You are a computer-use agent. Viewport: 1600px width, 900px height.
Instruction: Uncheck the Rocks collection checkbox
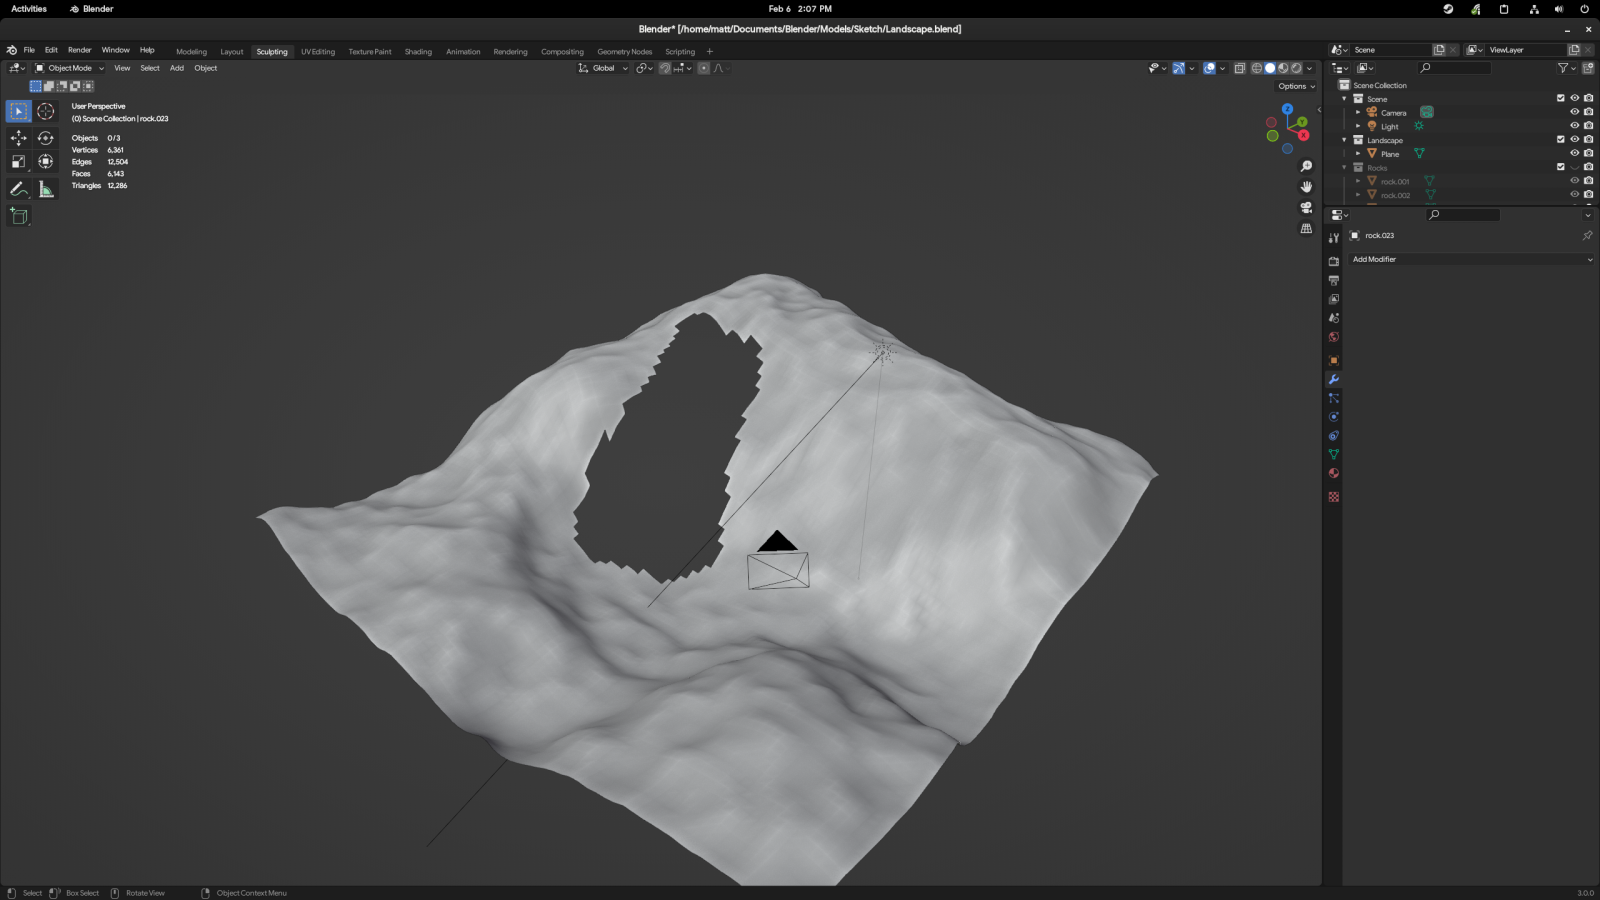[x=1560, y=167]
